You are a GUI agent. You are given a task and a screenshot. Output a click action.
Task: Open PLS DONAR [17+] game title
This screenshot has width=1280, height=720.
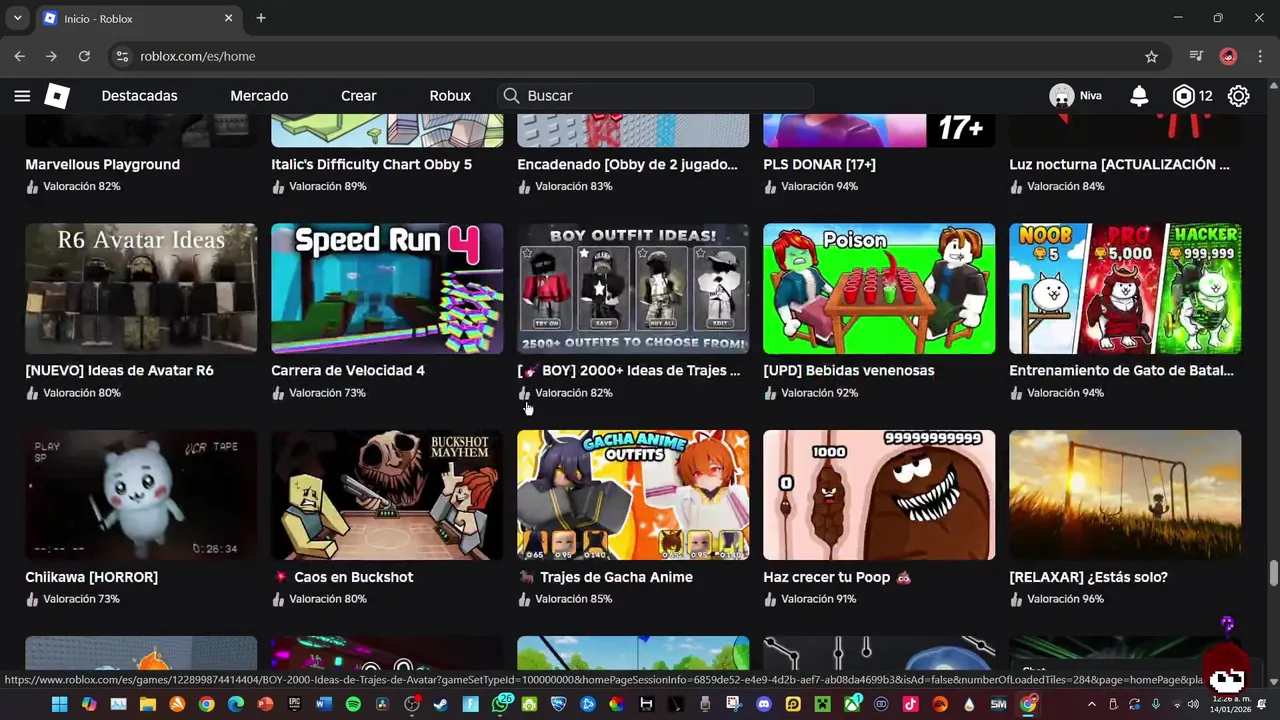click(x=819, y=164)
